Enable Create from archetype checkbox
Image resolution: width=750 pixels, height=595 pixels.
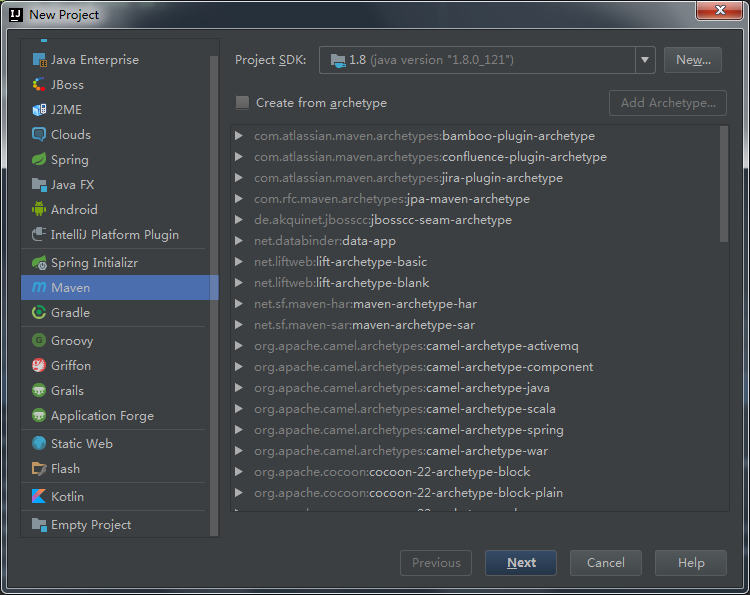click(243, 102)
